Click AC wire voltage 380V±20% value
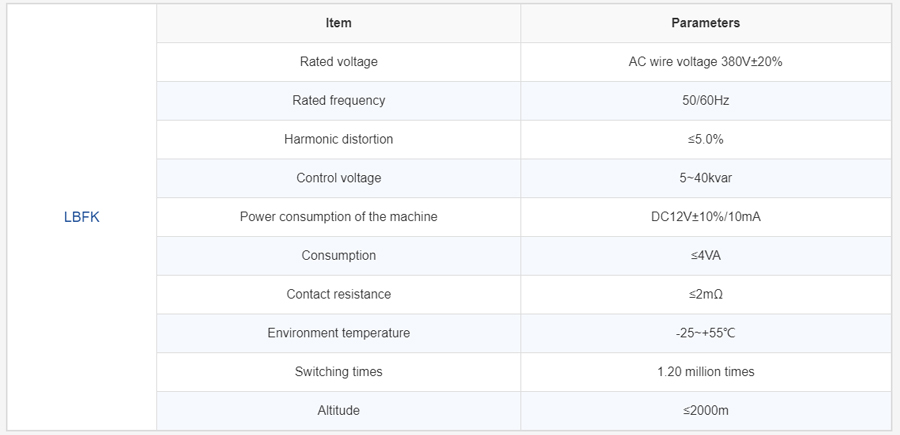900x435 pixels. point(705,62)
